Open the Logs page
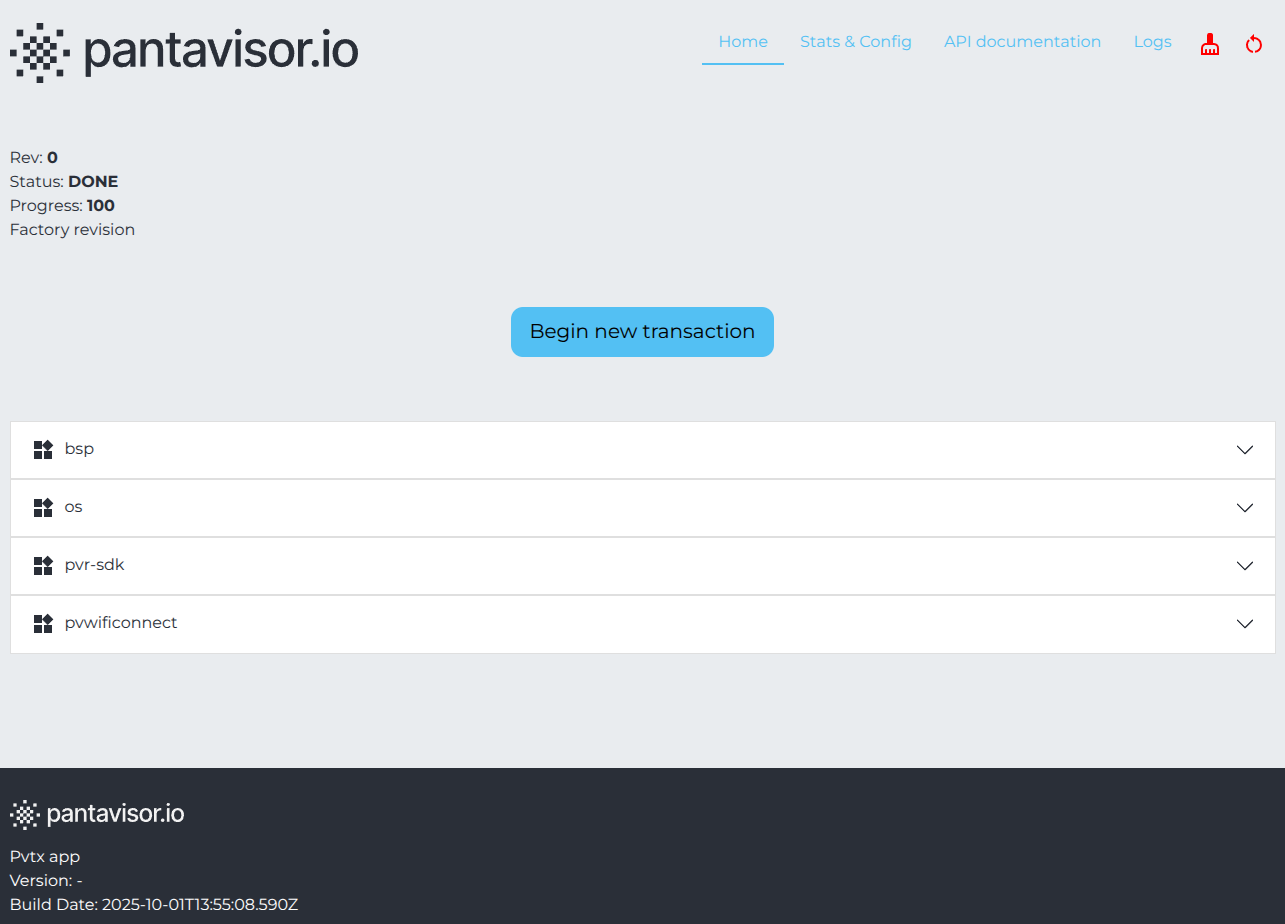The width and height of the screenshot is (1285, 924). pyautogui.click(x=1152, y=41)
